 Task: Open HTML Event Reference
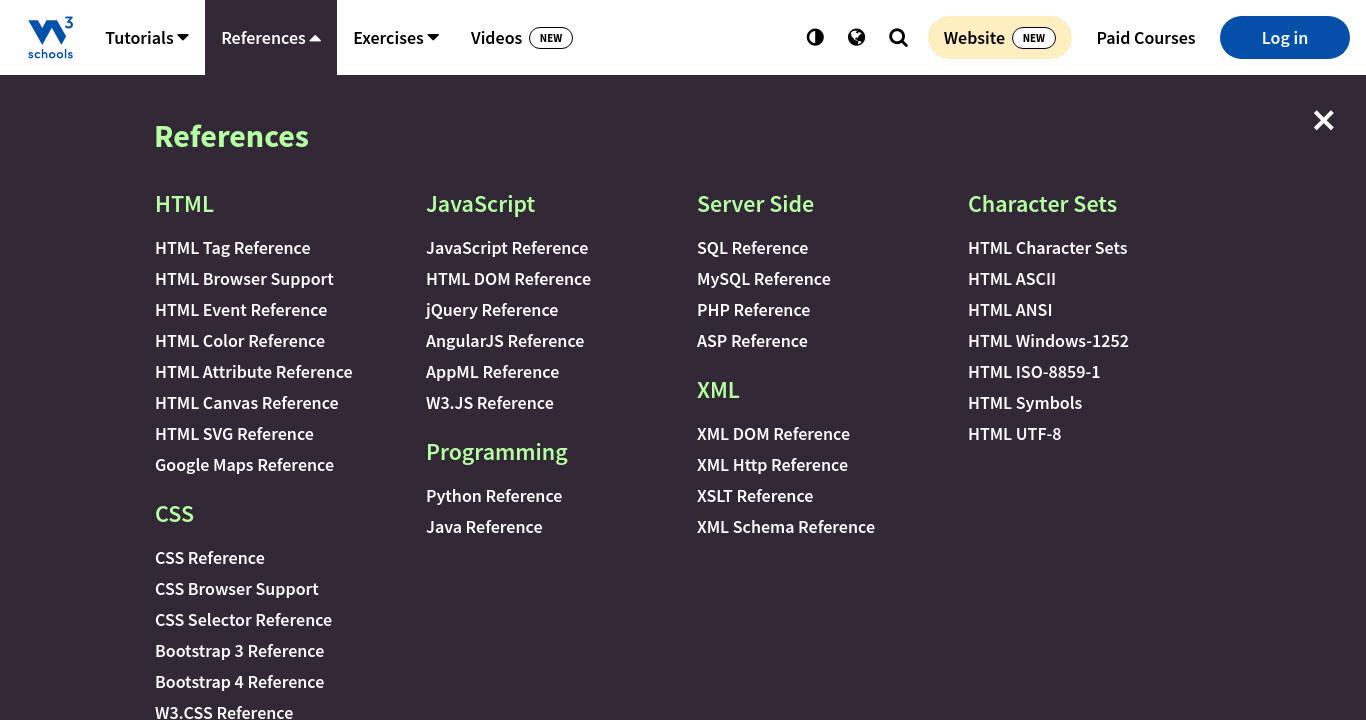[241, 310]
